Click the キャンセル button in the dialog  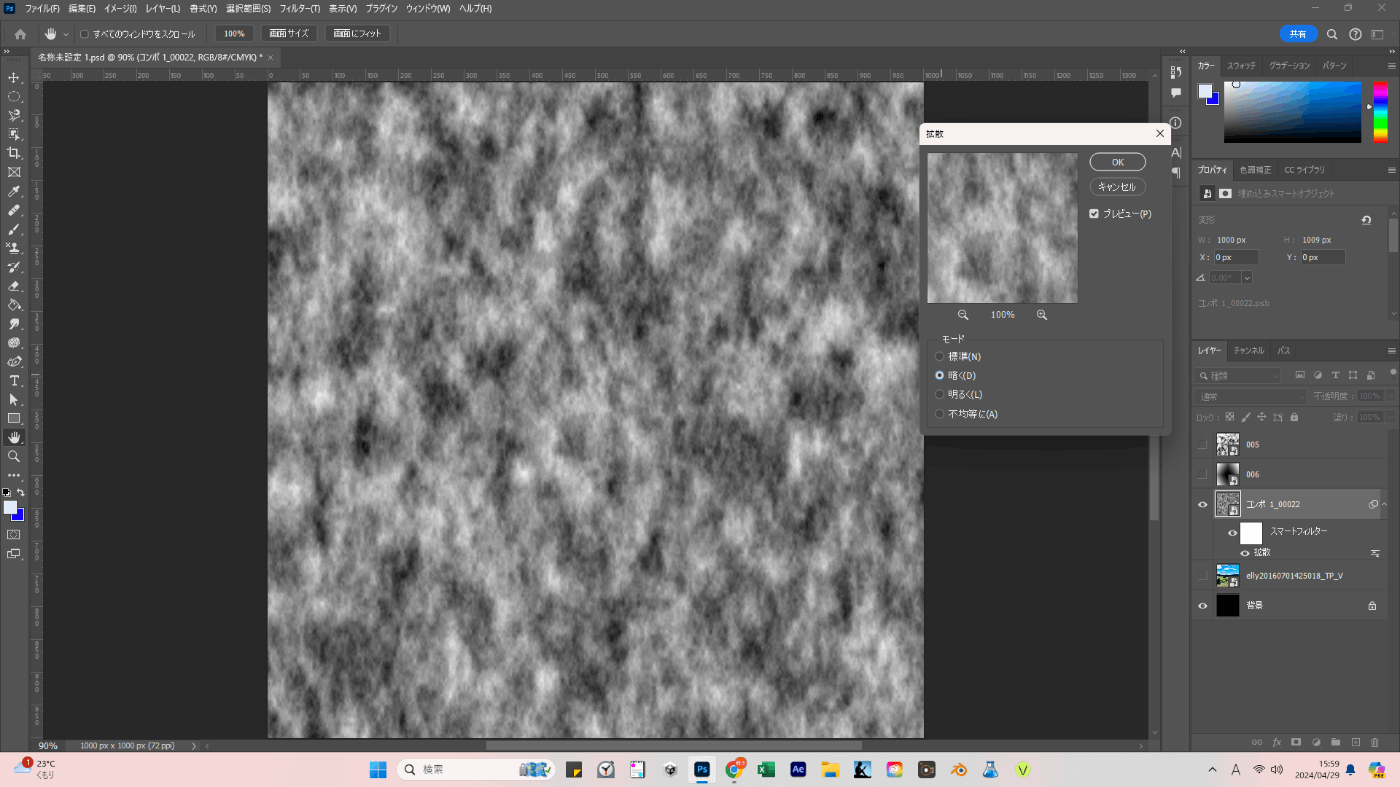[x=1117, y=187]
